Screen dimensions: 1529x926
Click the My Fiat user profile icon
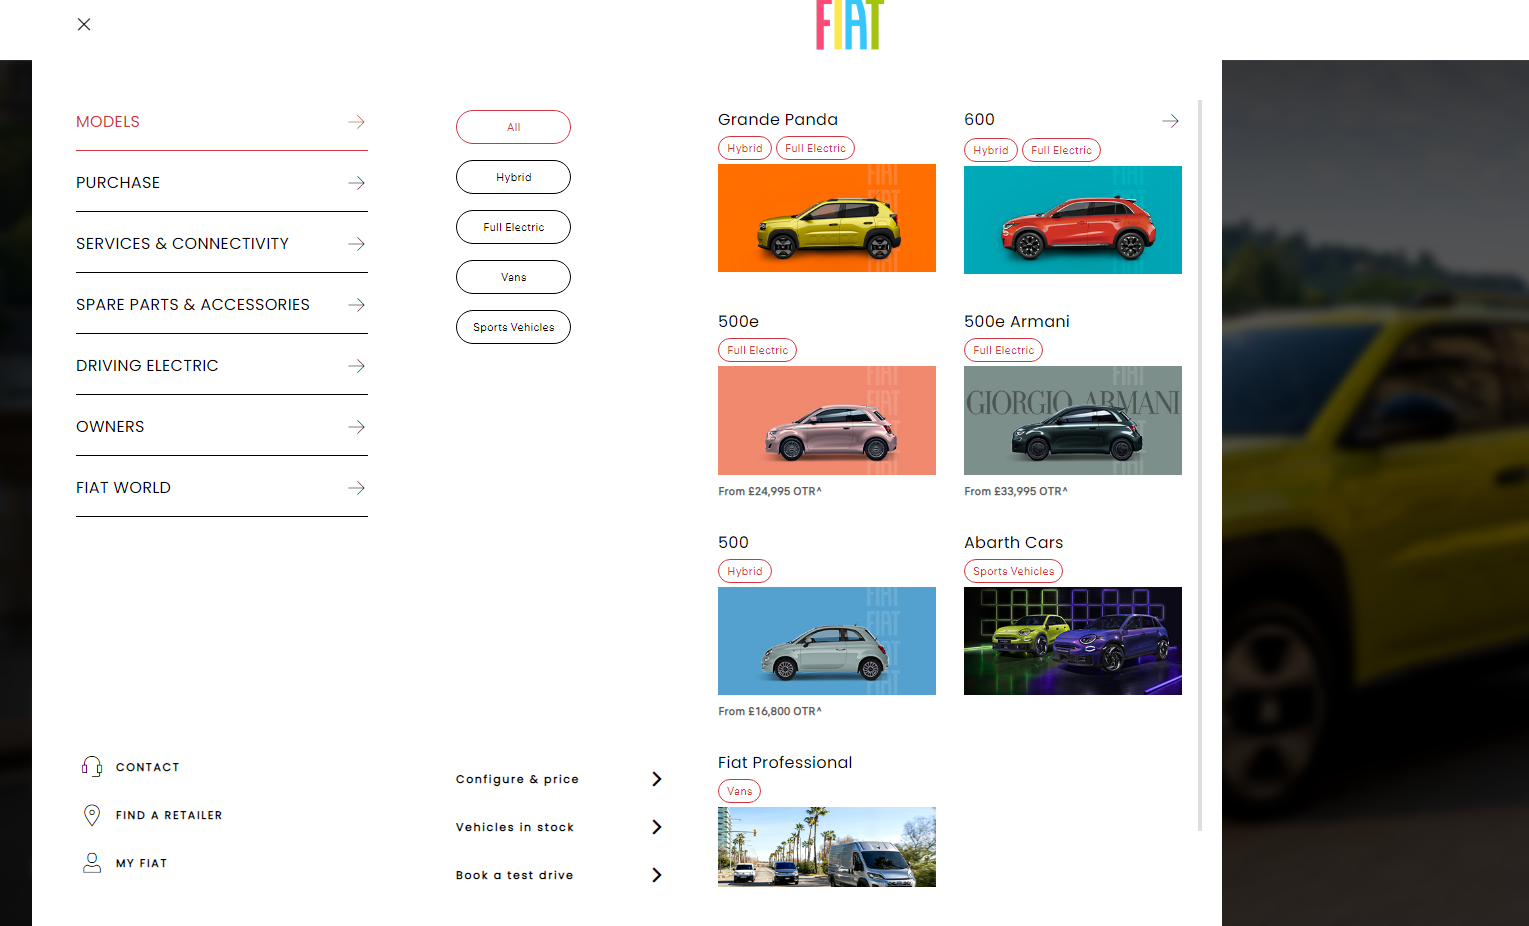(x=92, y=863)
